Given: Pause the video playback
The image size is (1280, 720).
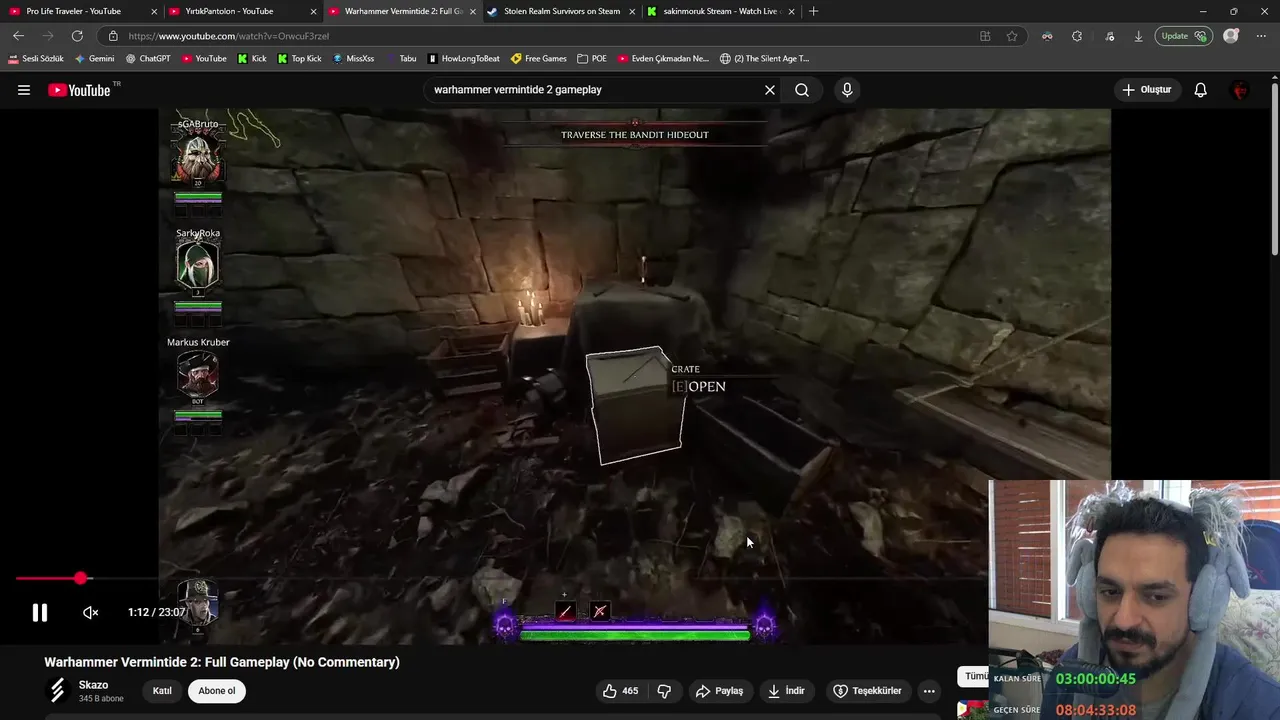Looking at the screenshot, I should click(39, 612).
